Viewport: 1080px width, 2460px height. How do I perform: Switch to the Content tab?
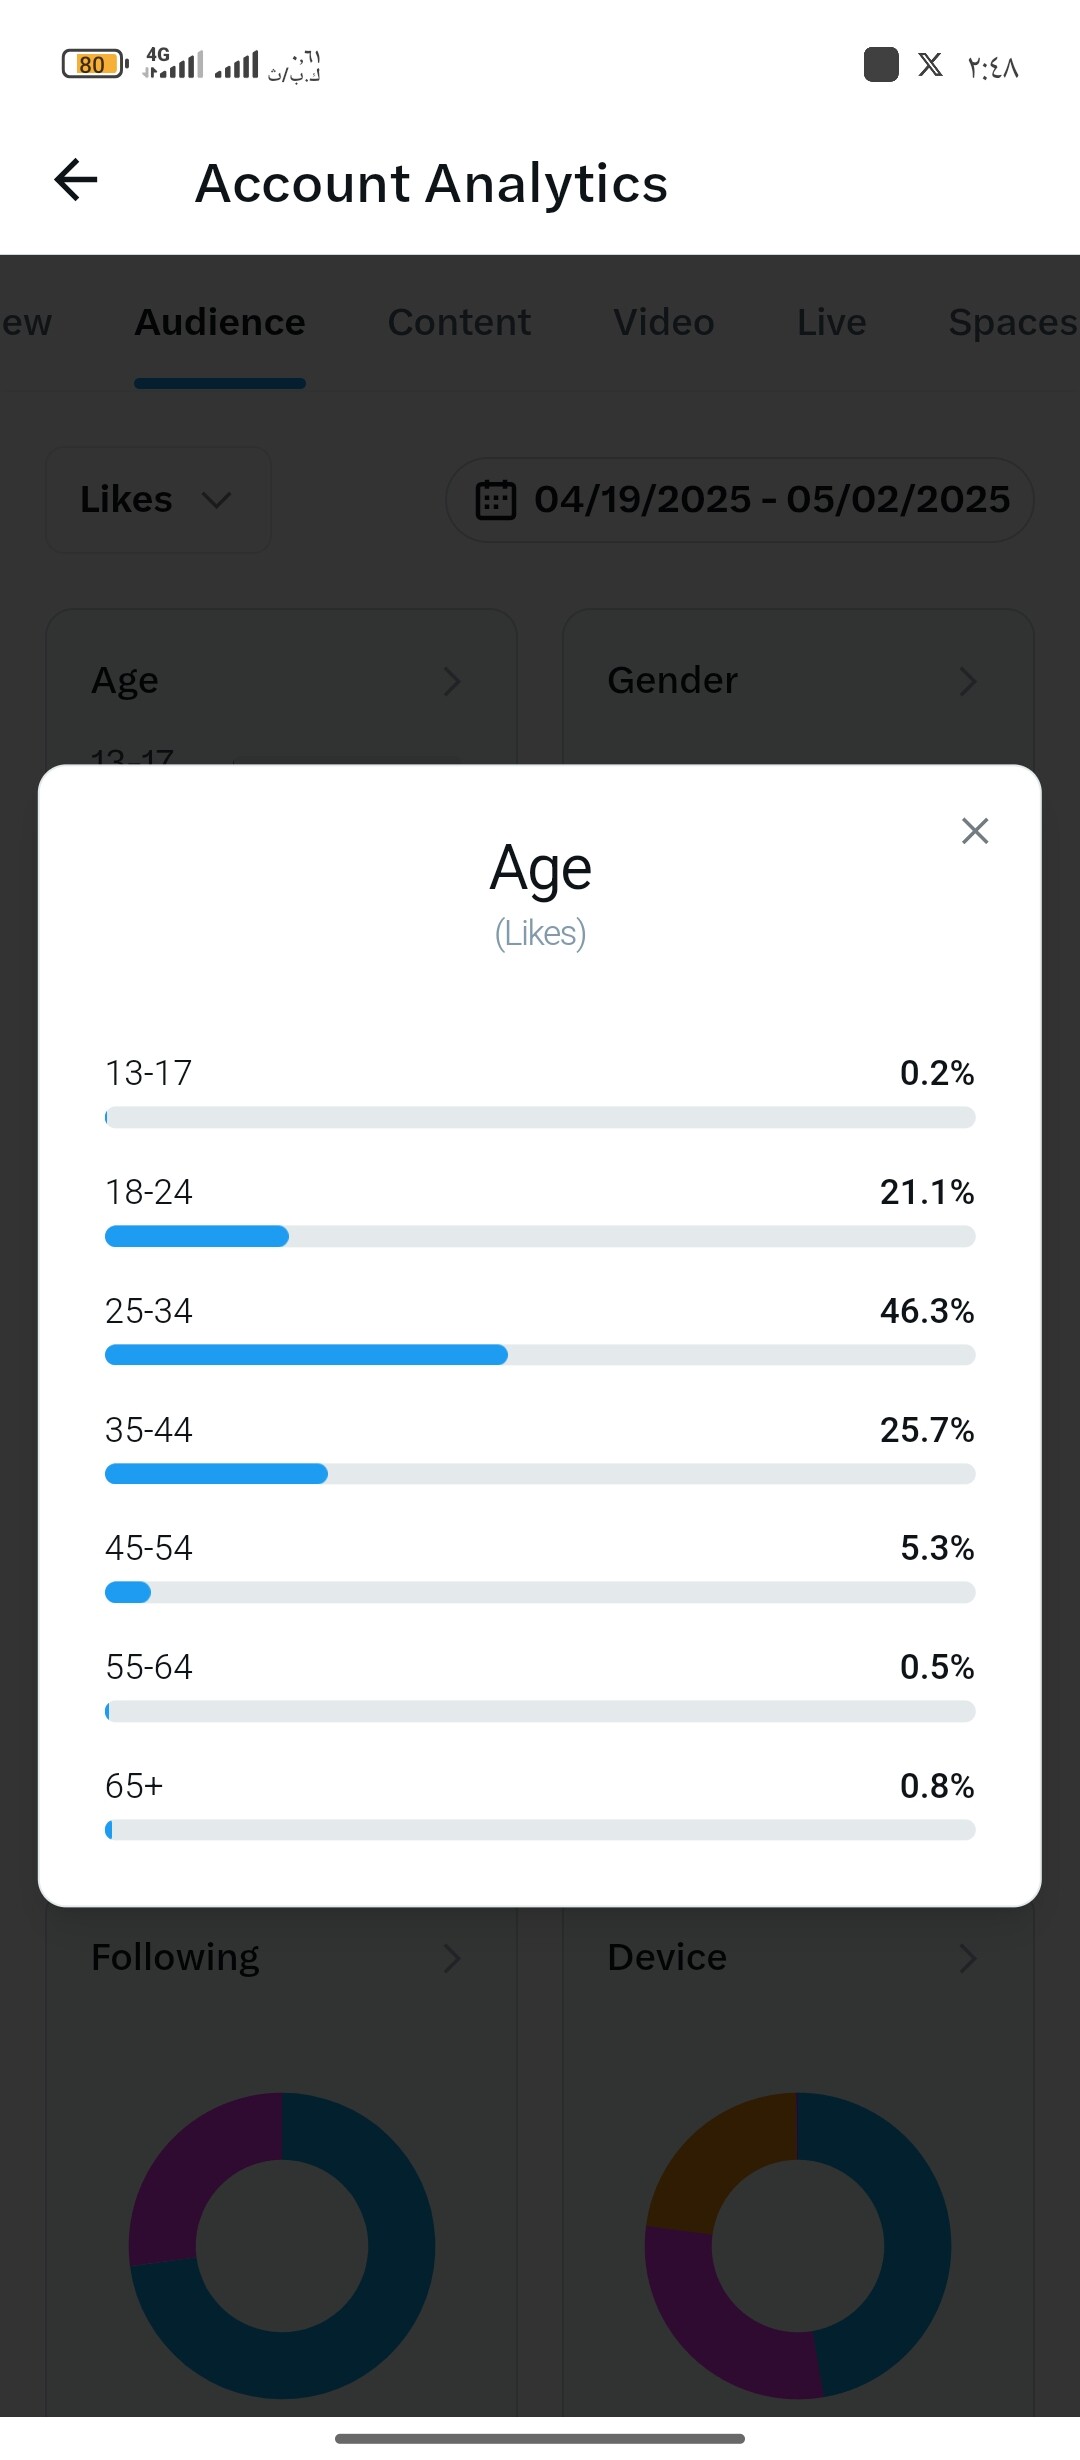pyautogui.click(x=459, y=323)
